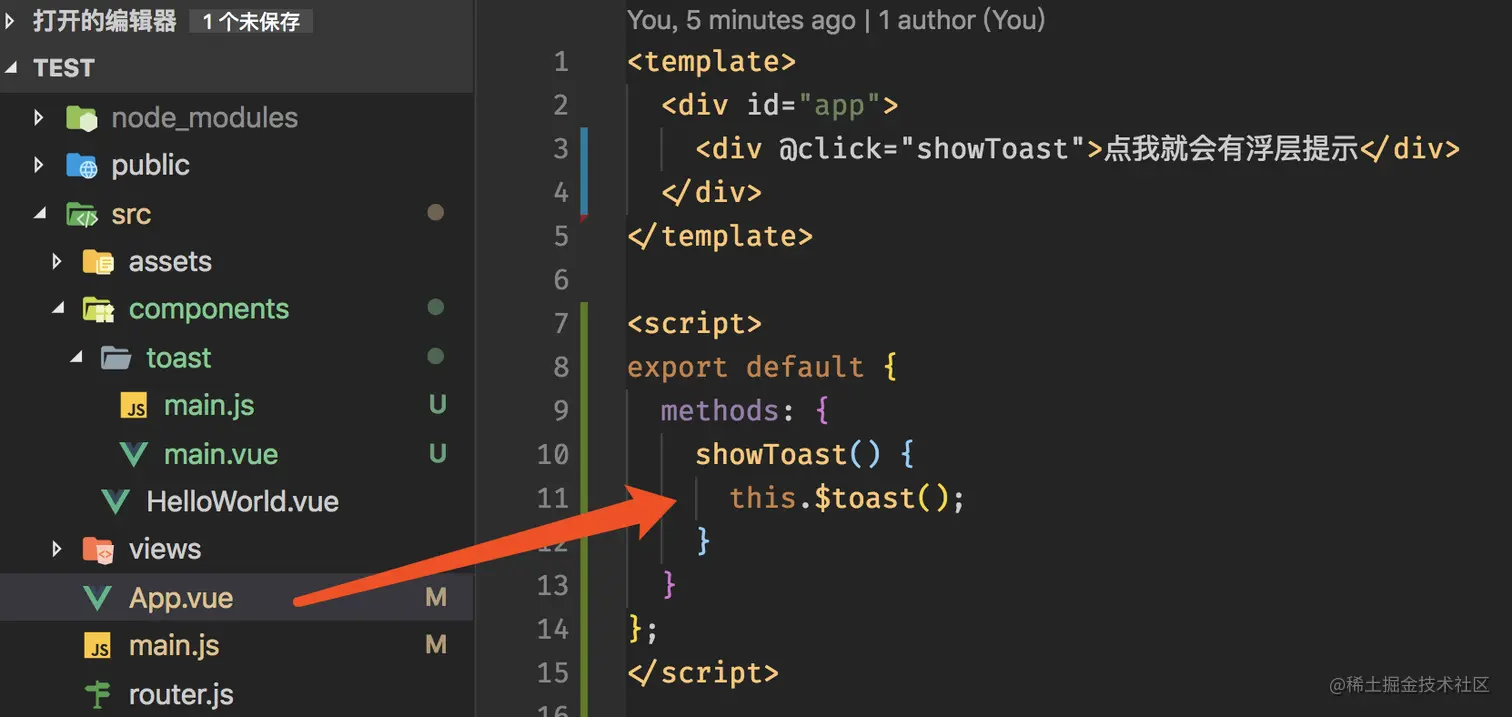Viewport: 1512px width, 717px height.
Task: Click the text 点我就会有浮层提示
Action: [x=1232, y=149]
